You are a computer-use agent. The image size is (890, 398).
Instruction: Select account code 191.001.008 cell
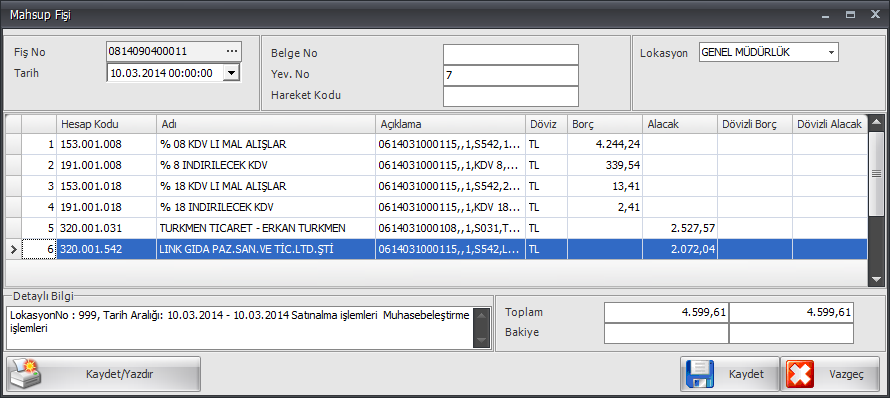coord(106,165)
